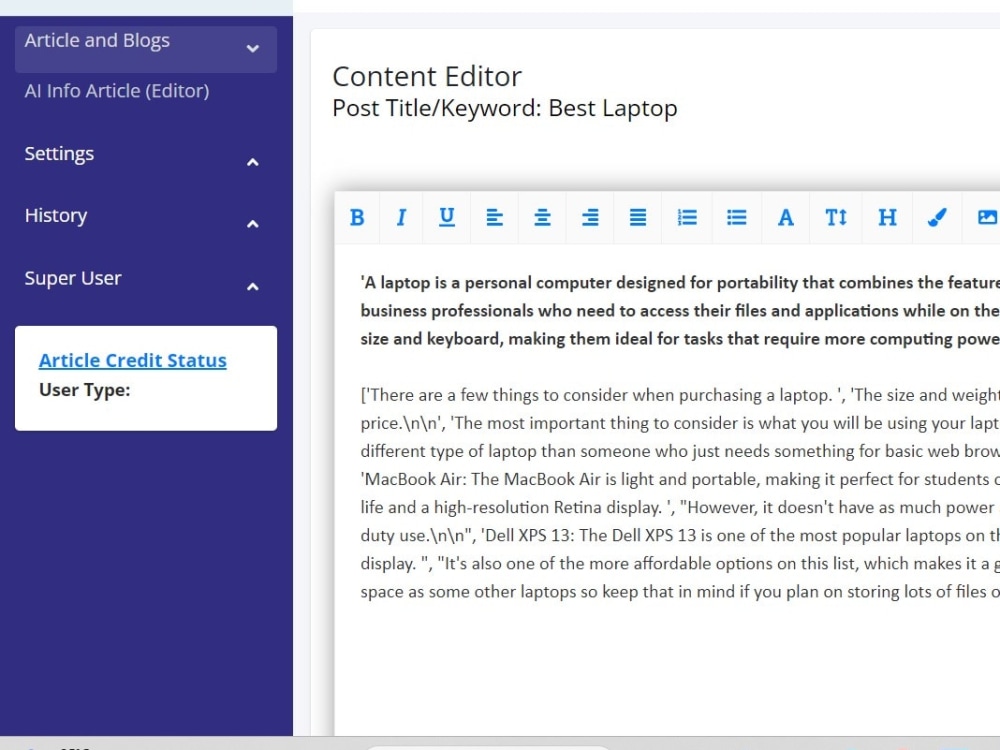Screen dimensions: 1000x750
Task: Open the Super User sidebar menu
Action: (73, 278)
